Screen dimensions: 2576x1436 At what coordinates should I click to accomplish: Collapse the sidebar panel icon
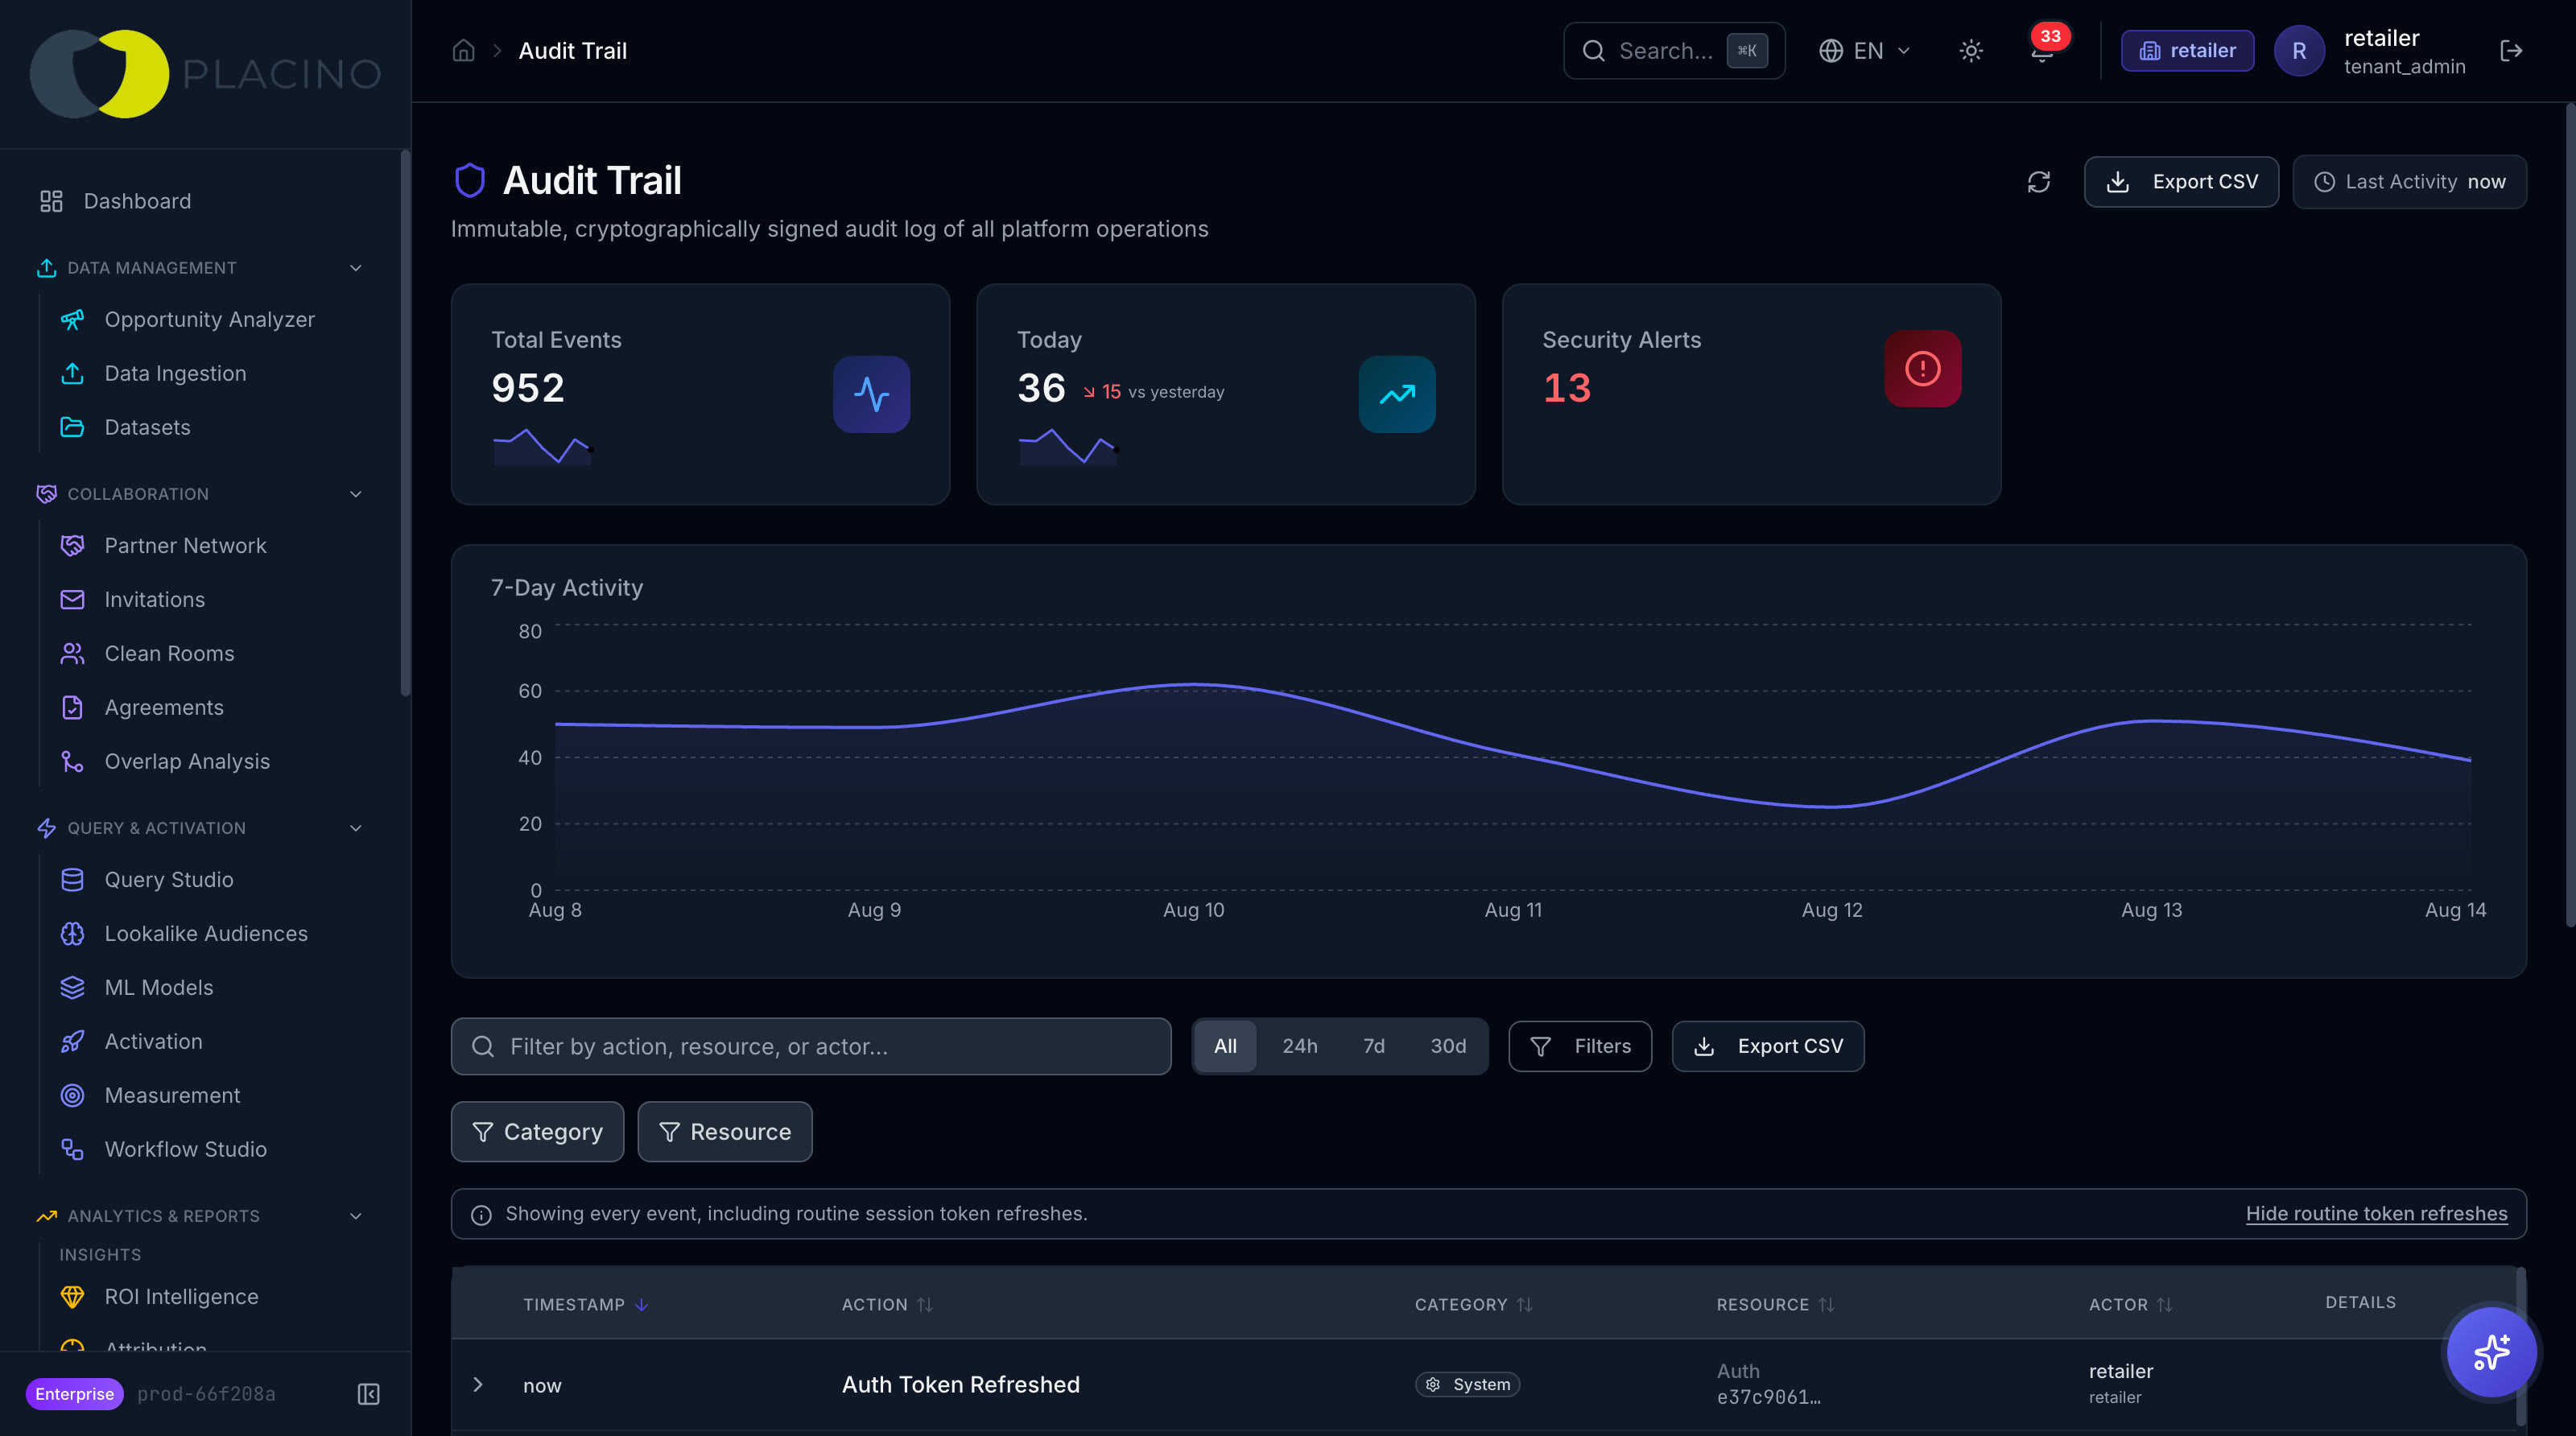[x=368, y=1393]
